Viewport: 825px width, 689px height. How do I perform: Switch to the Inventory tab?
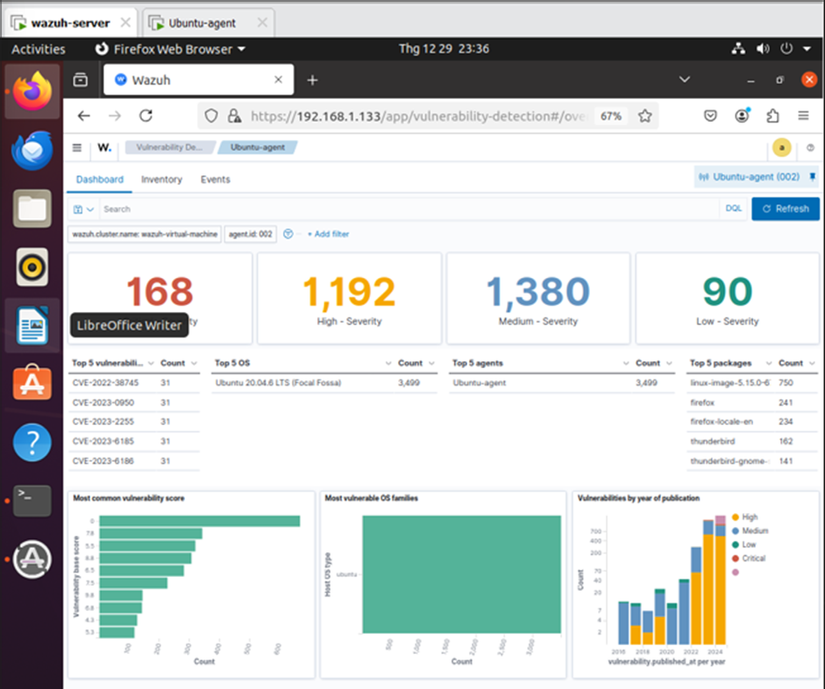(x=162, y=179)
